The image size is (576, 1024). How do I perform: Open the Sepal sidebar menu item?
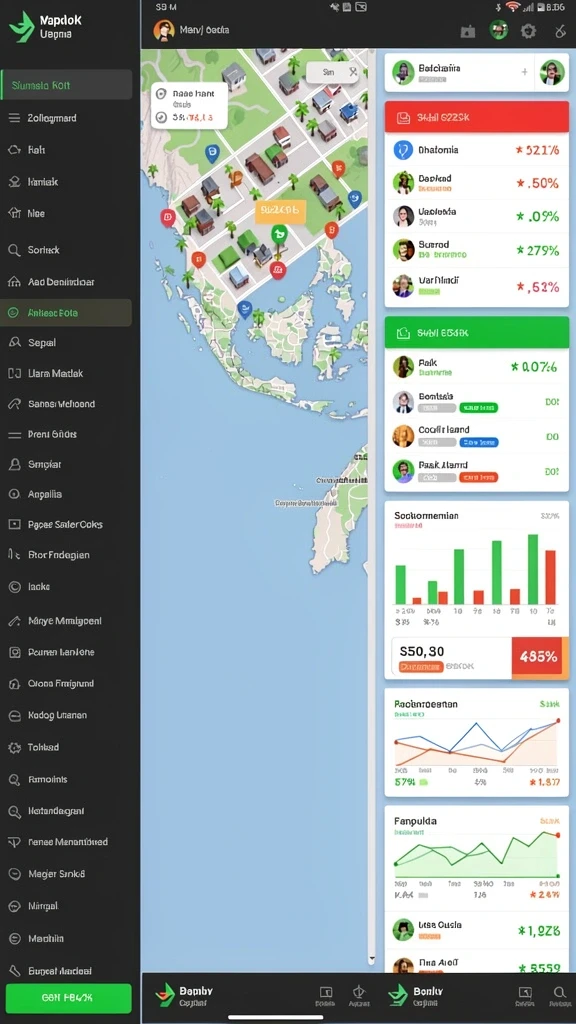[x=66, y=343]
